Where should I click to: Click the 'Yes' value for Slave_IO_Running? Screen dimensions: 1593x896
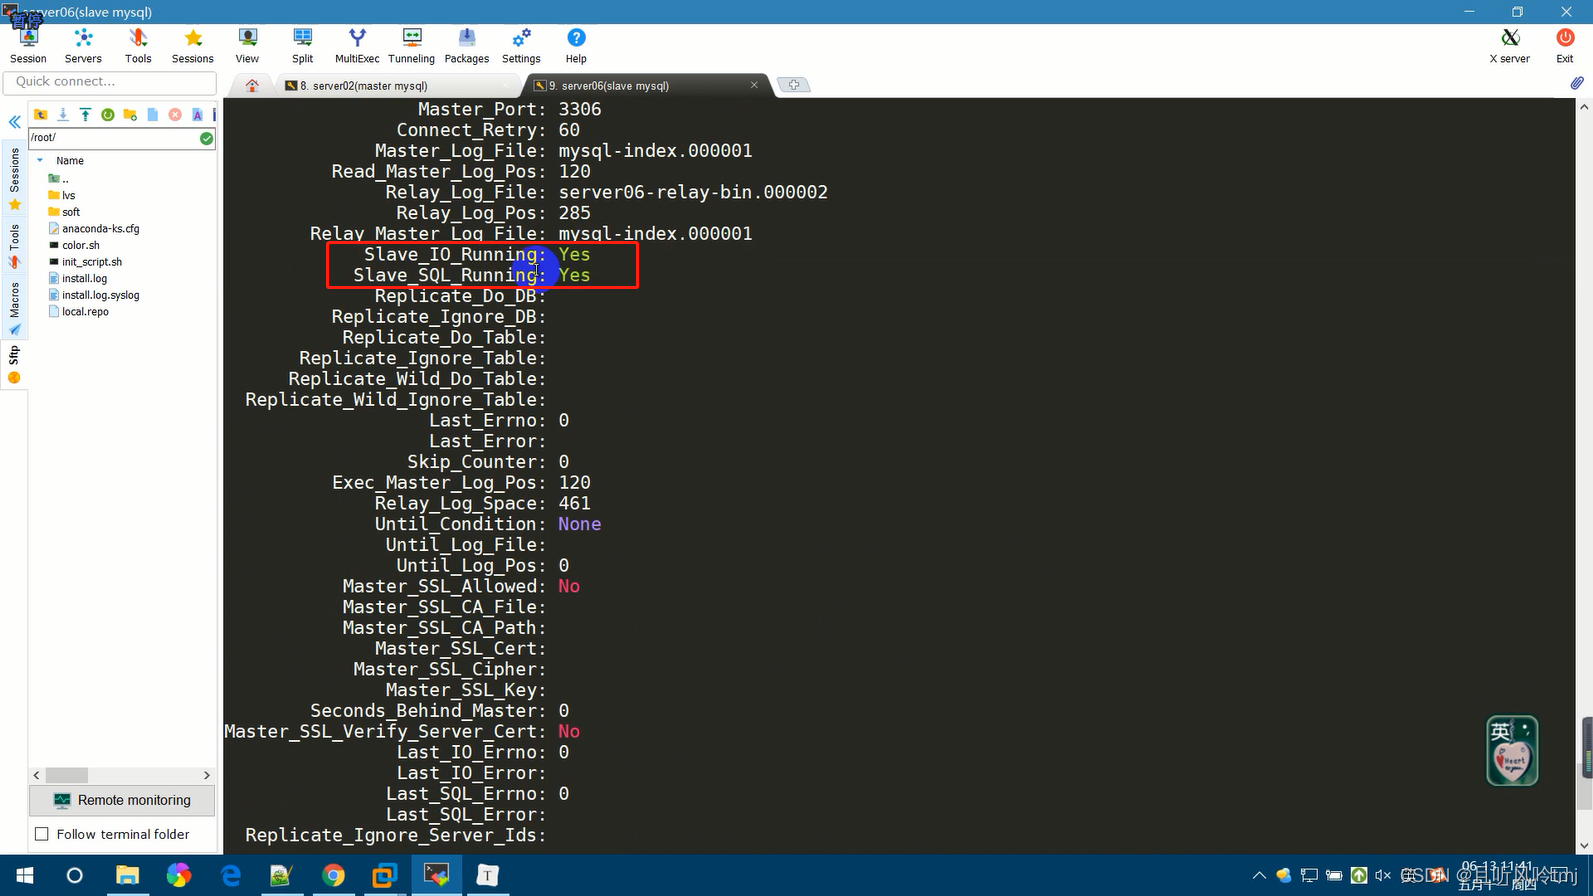pyautogui.click(x=574, y=255)
